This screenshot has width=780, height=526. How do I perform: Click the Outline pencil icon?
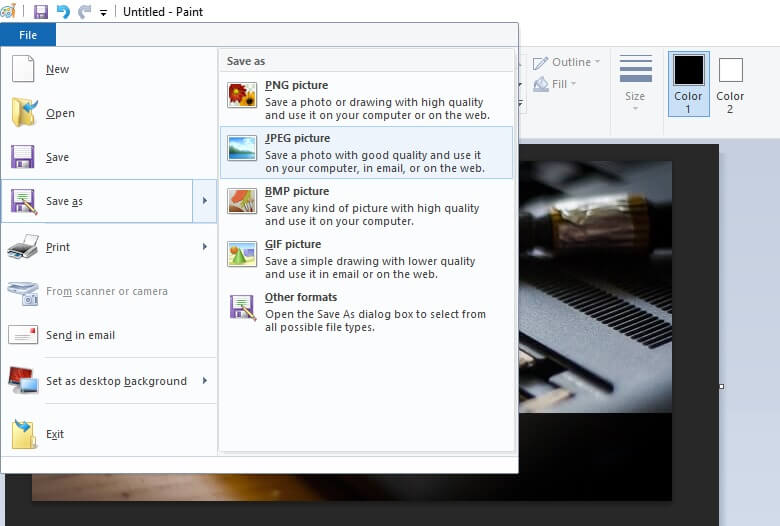point(540,63)
